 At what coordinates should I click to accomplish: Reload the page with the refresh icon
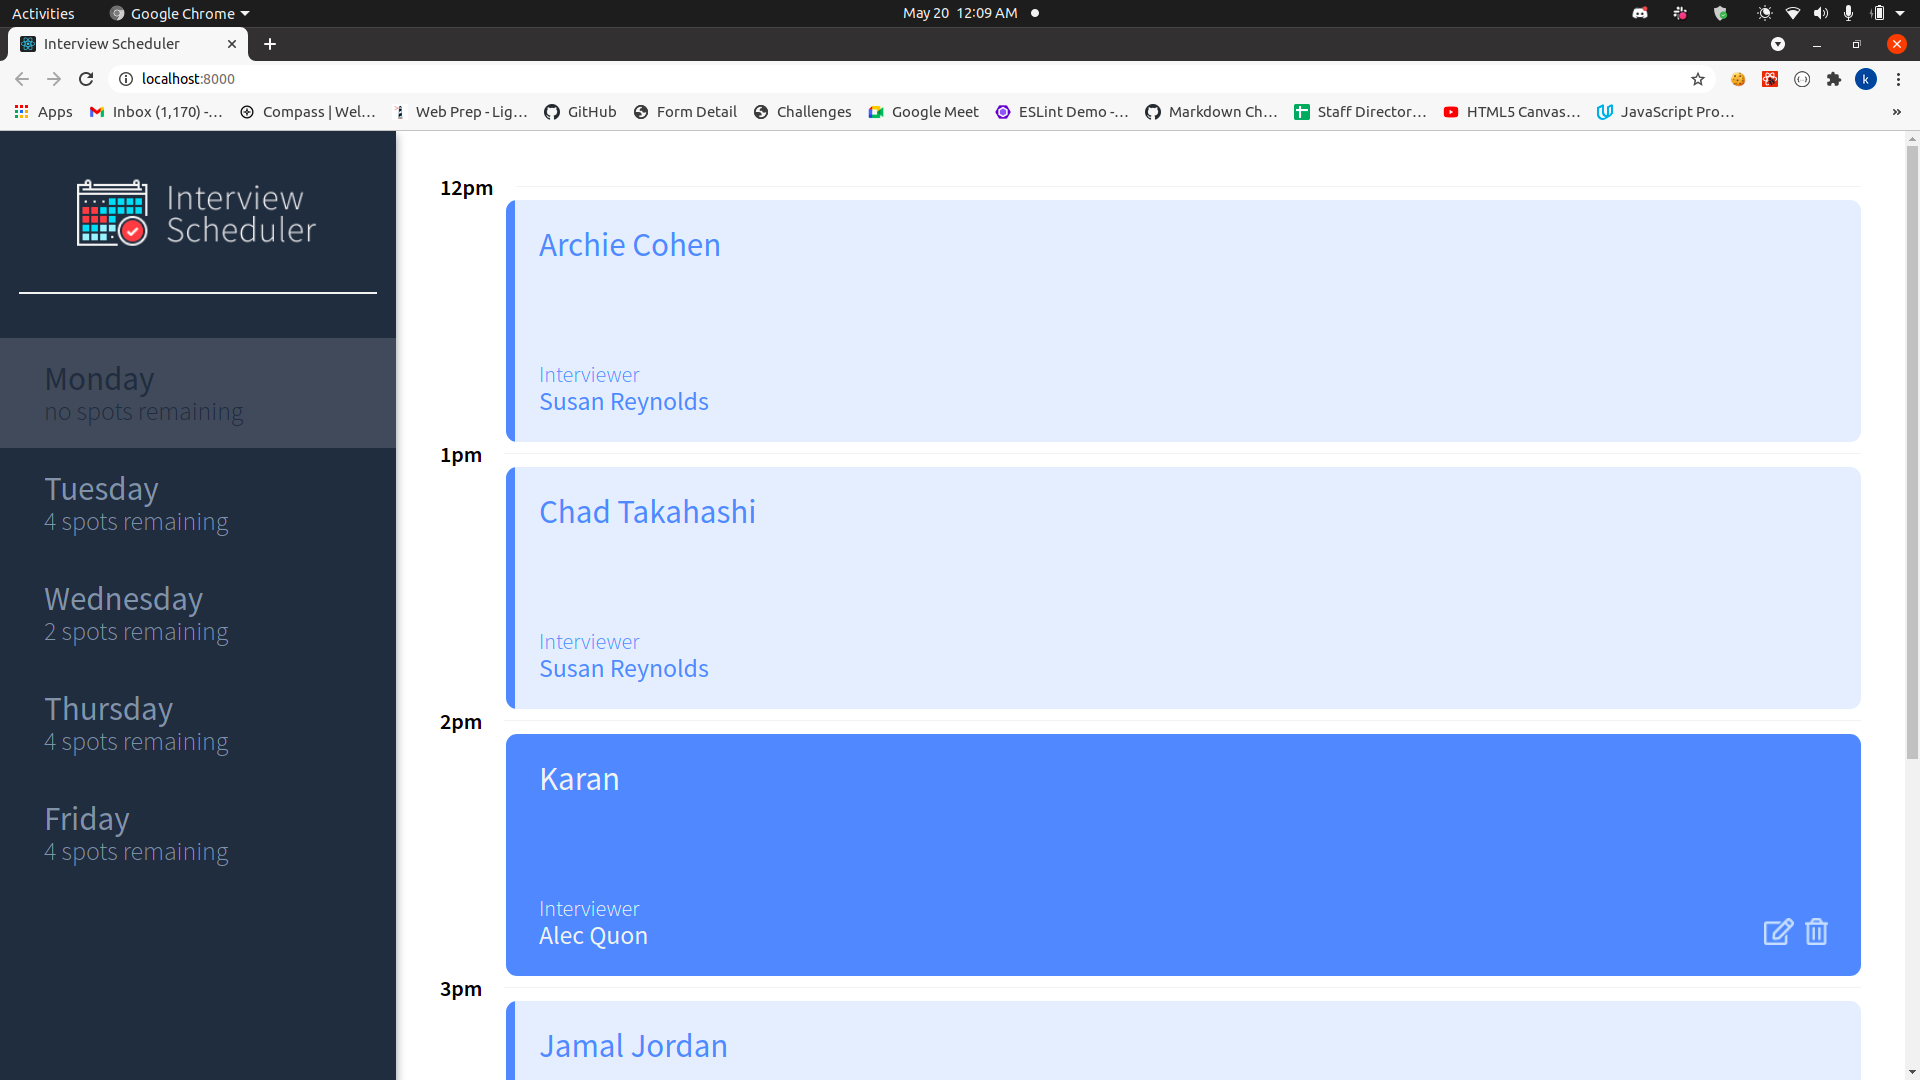click(x=86, y=79)
